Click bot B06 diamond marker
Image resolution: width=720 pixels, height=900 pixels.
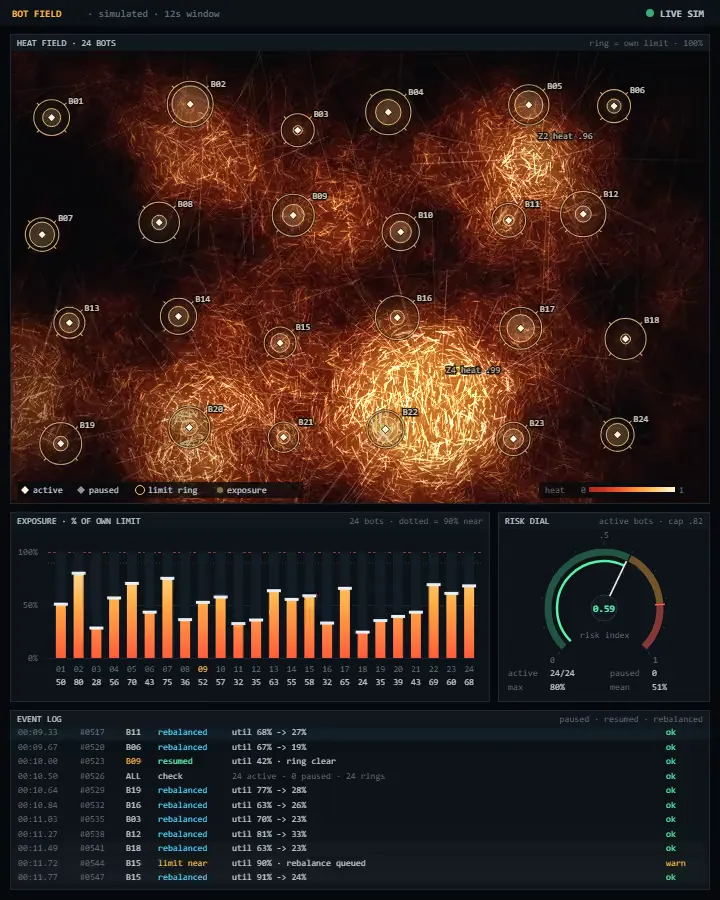point(614,106)
